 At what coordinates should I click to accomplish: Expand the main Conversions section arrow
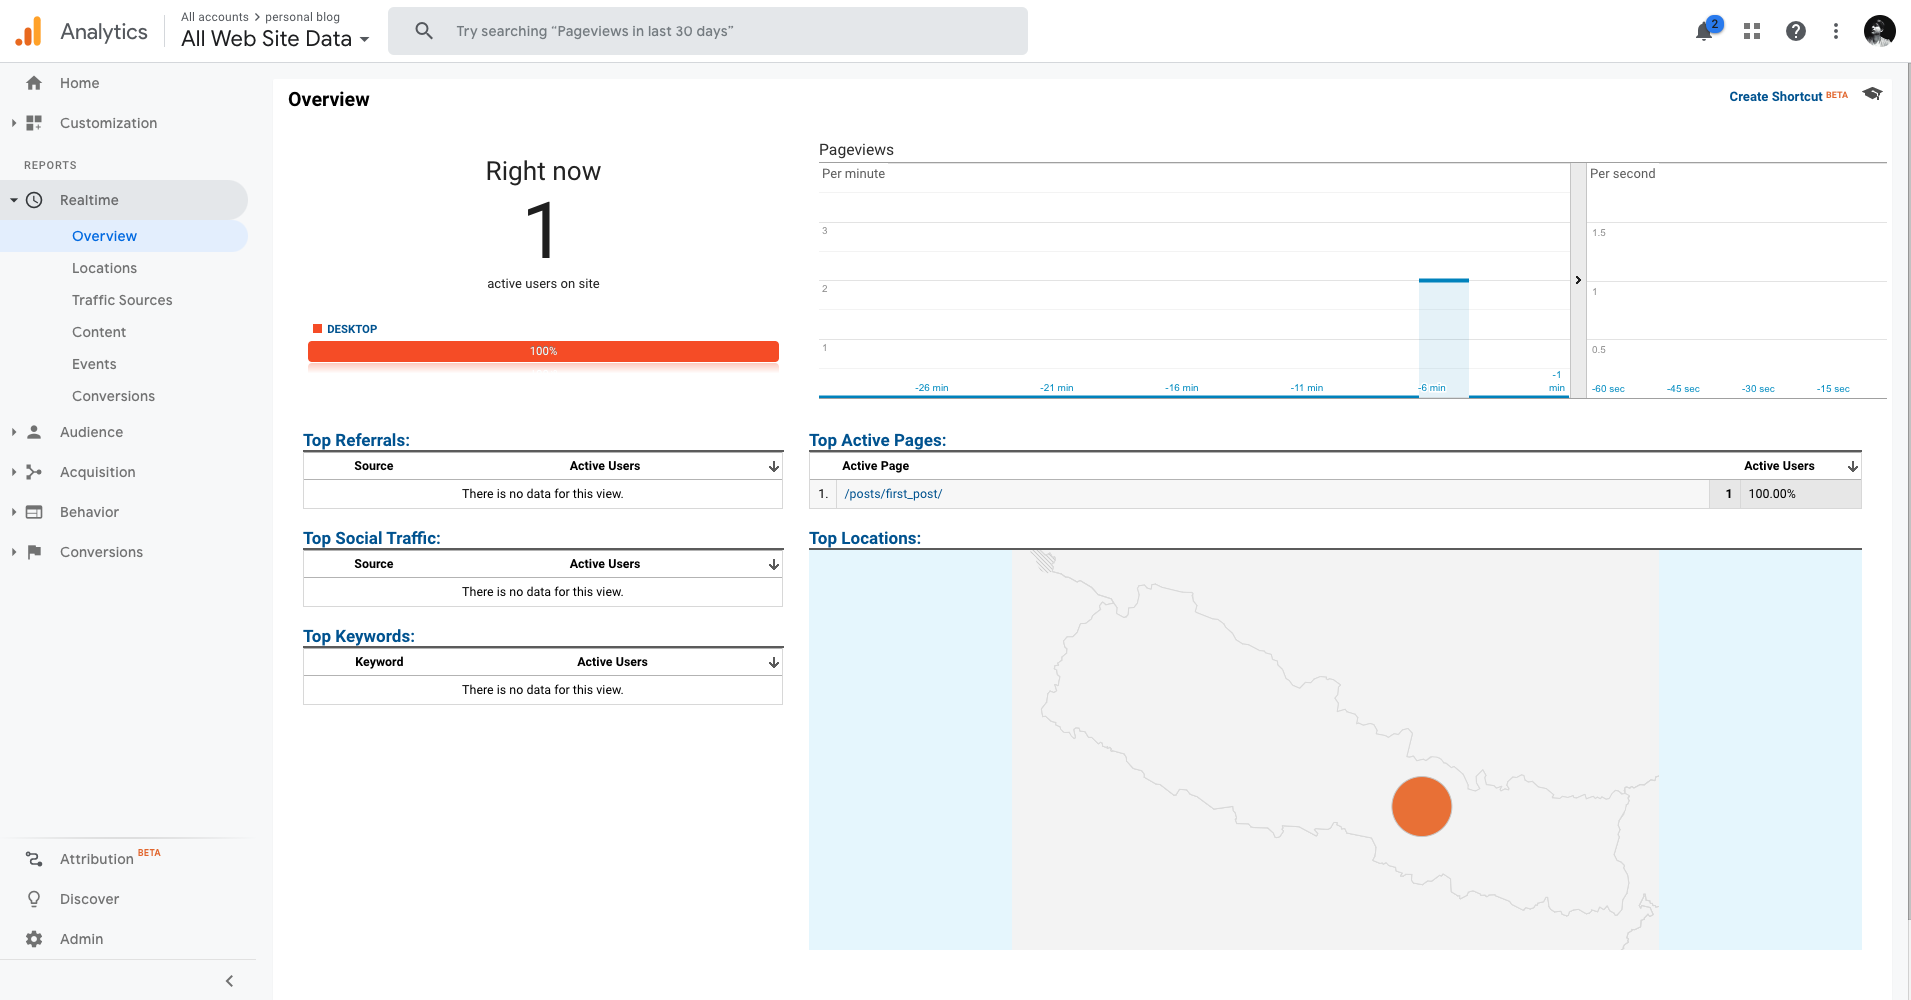point(14,552)
